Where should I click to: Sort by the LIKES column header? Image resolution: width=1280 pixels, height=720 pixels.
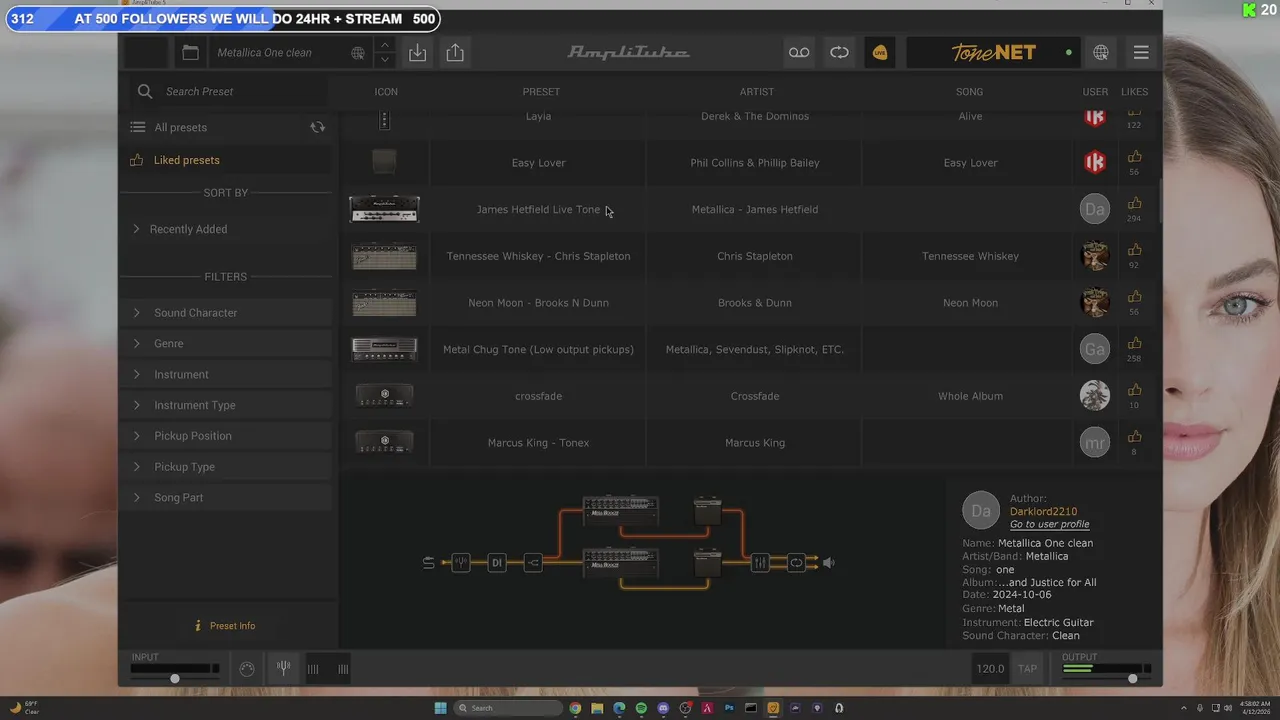click(x=1134, y=92)
